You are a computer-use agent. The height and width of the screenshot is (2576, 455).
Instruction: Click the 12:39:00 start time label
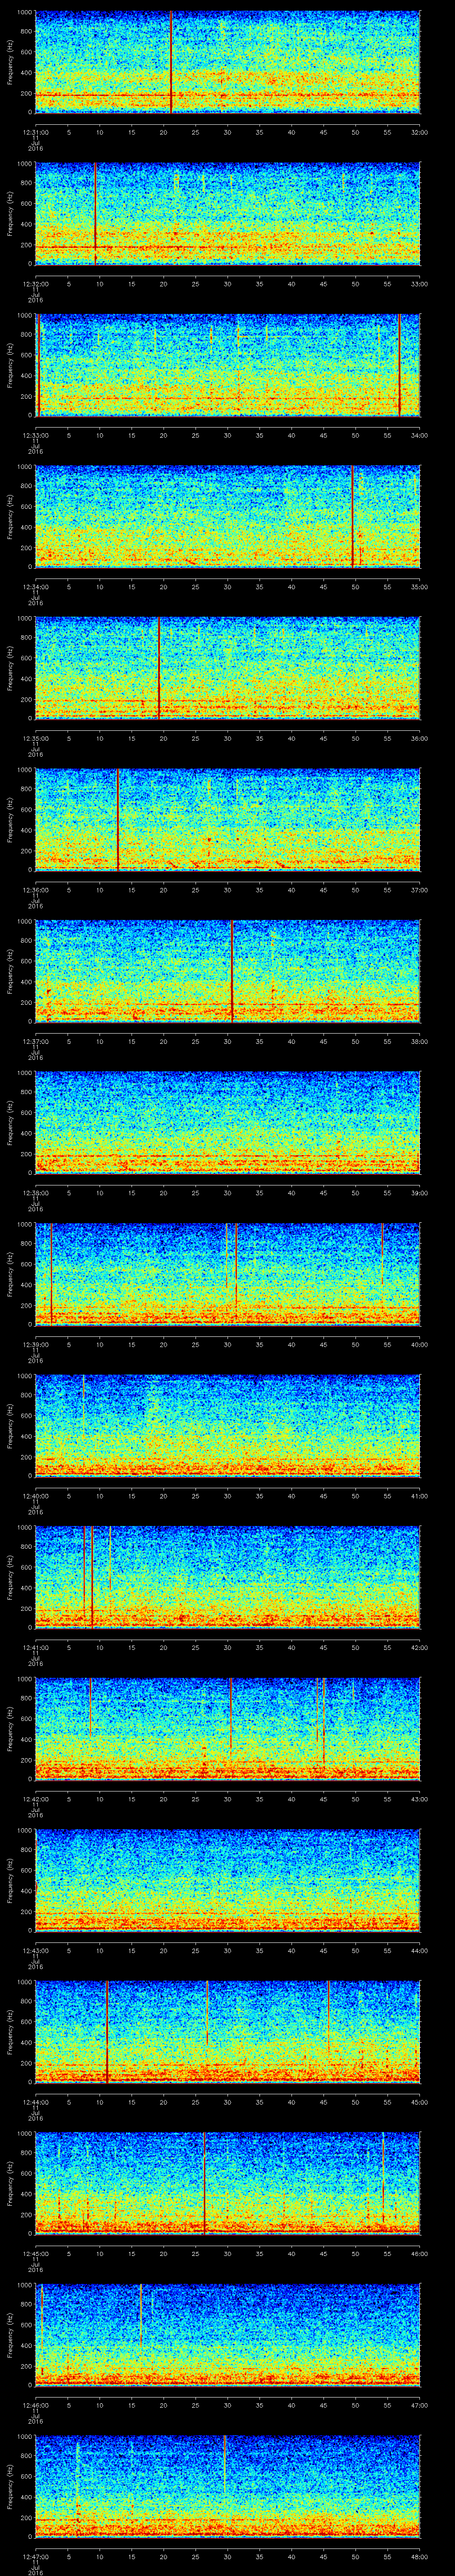pyautogui.click(x=35, y=1344)
